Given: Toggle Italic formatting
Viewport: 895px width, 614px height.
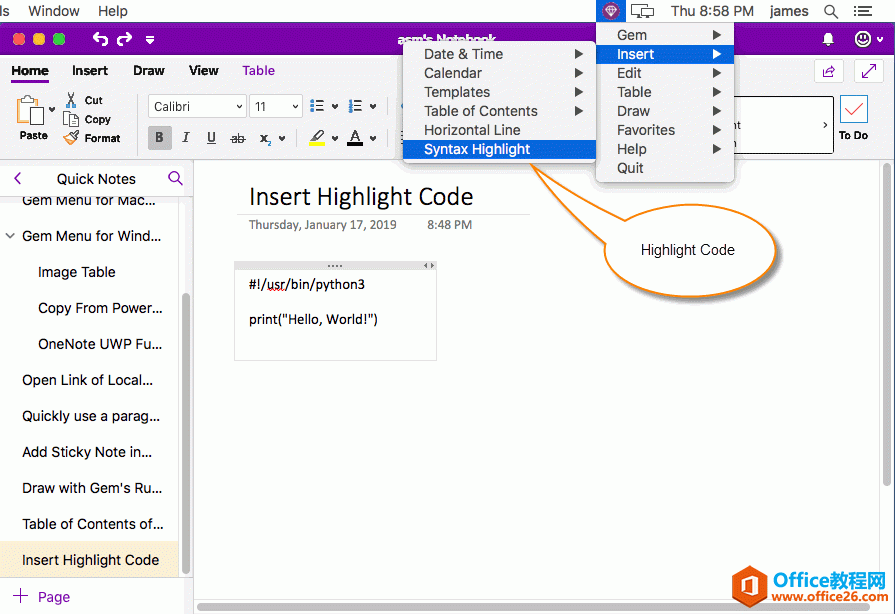Looking at the screenshot, I should tap(185, 138).
